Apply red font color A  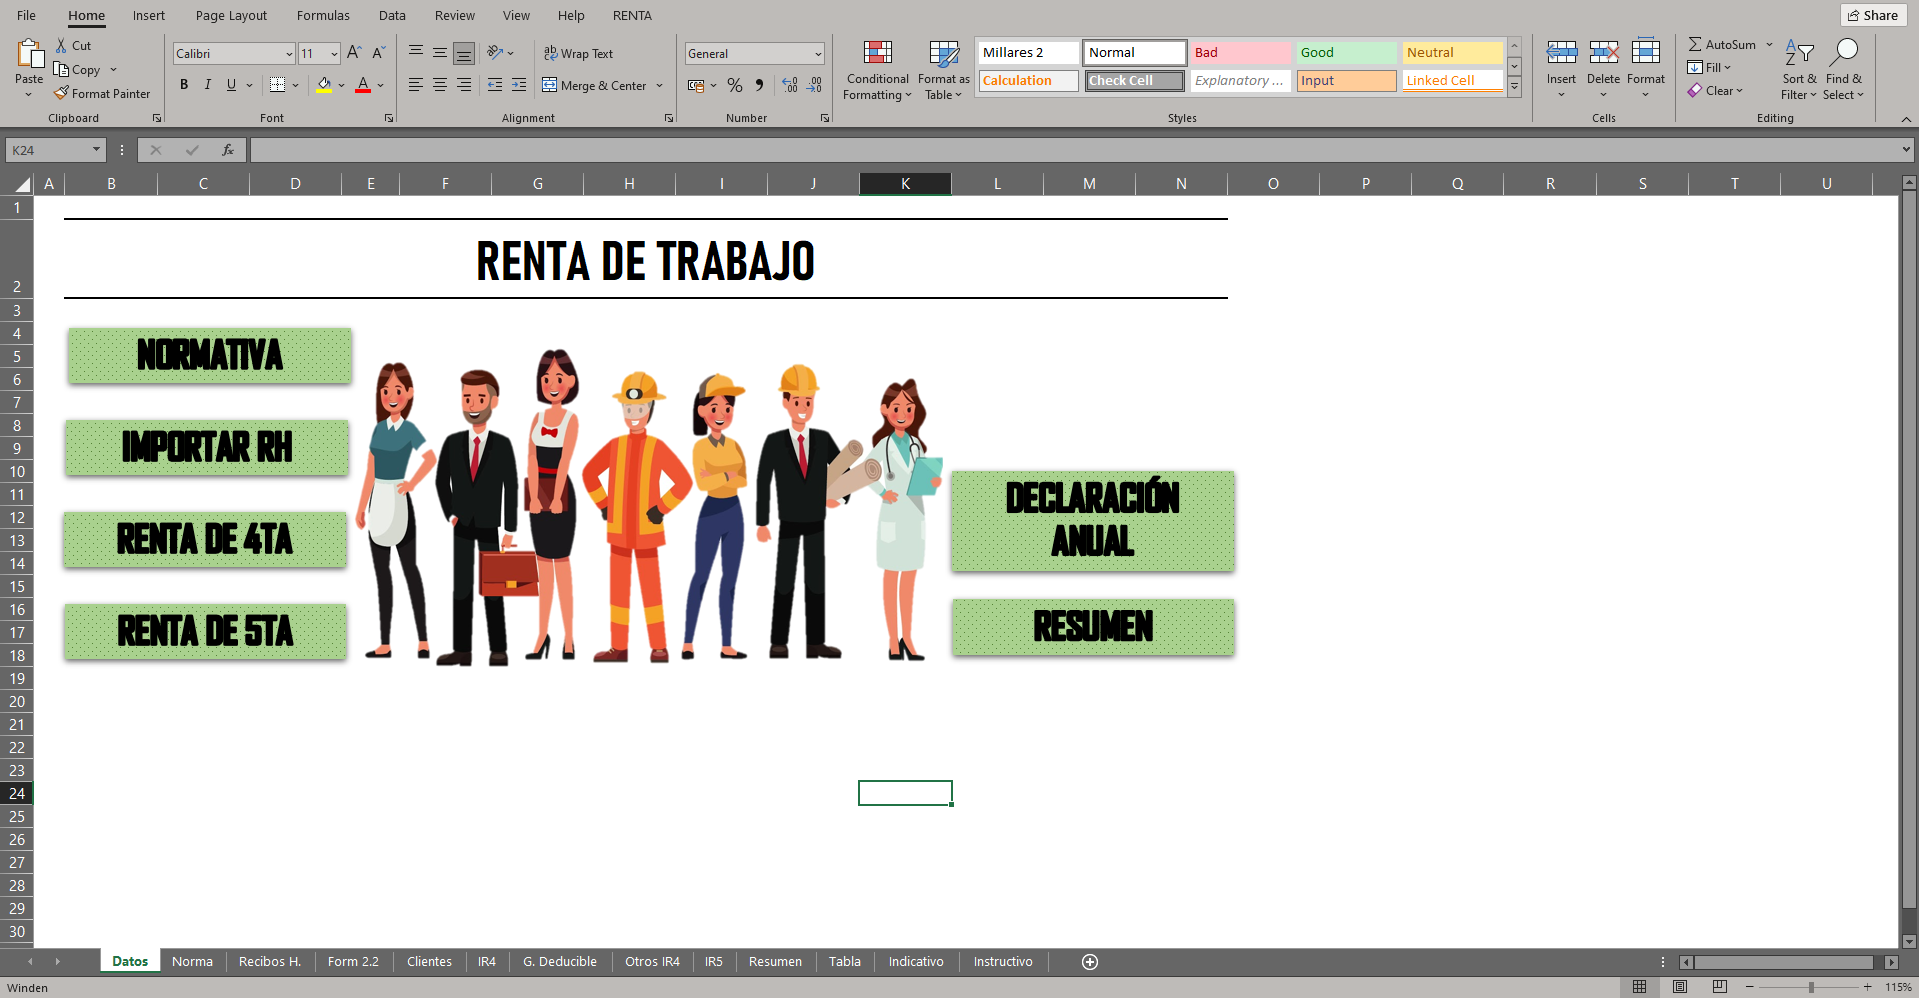pyautogui.click(x=363, y=85)
